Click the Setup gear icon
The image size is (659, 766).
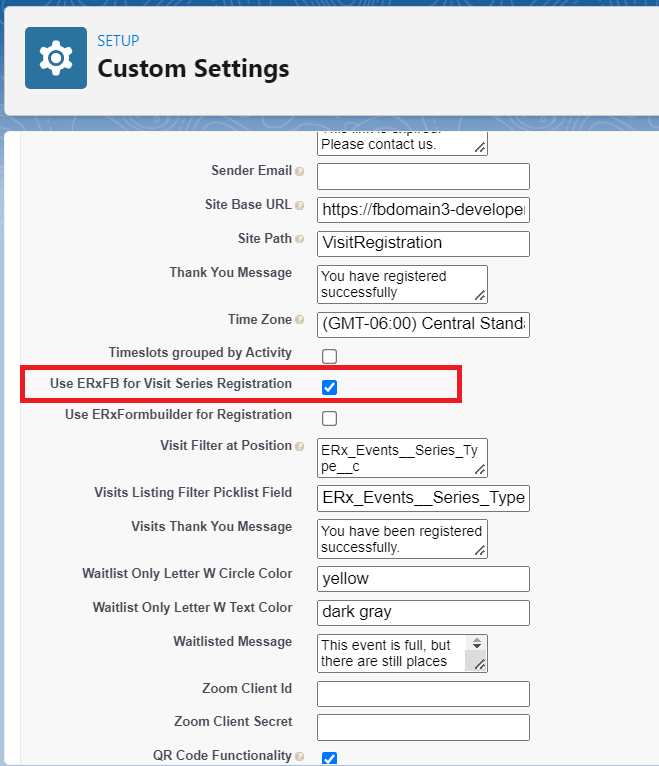[56, 59]
